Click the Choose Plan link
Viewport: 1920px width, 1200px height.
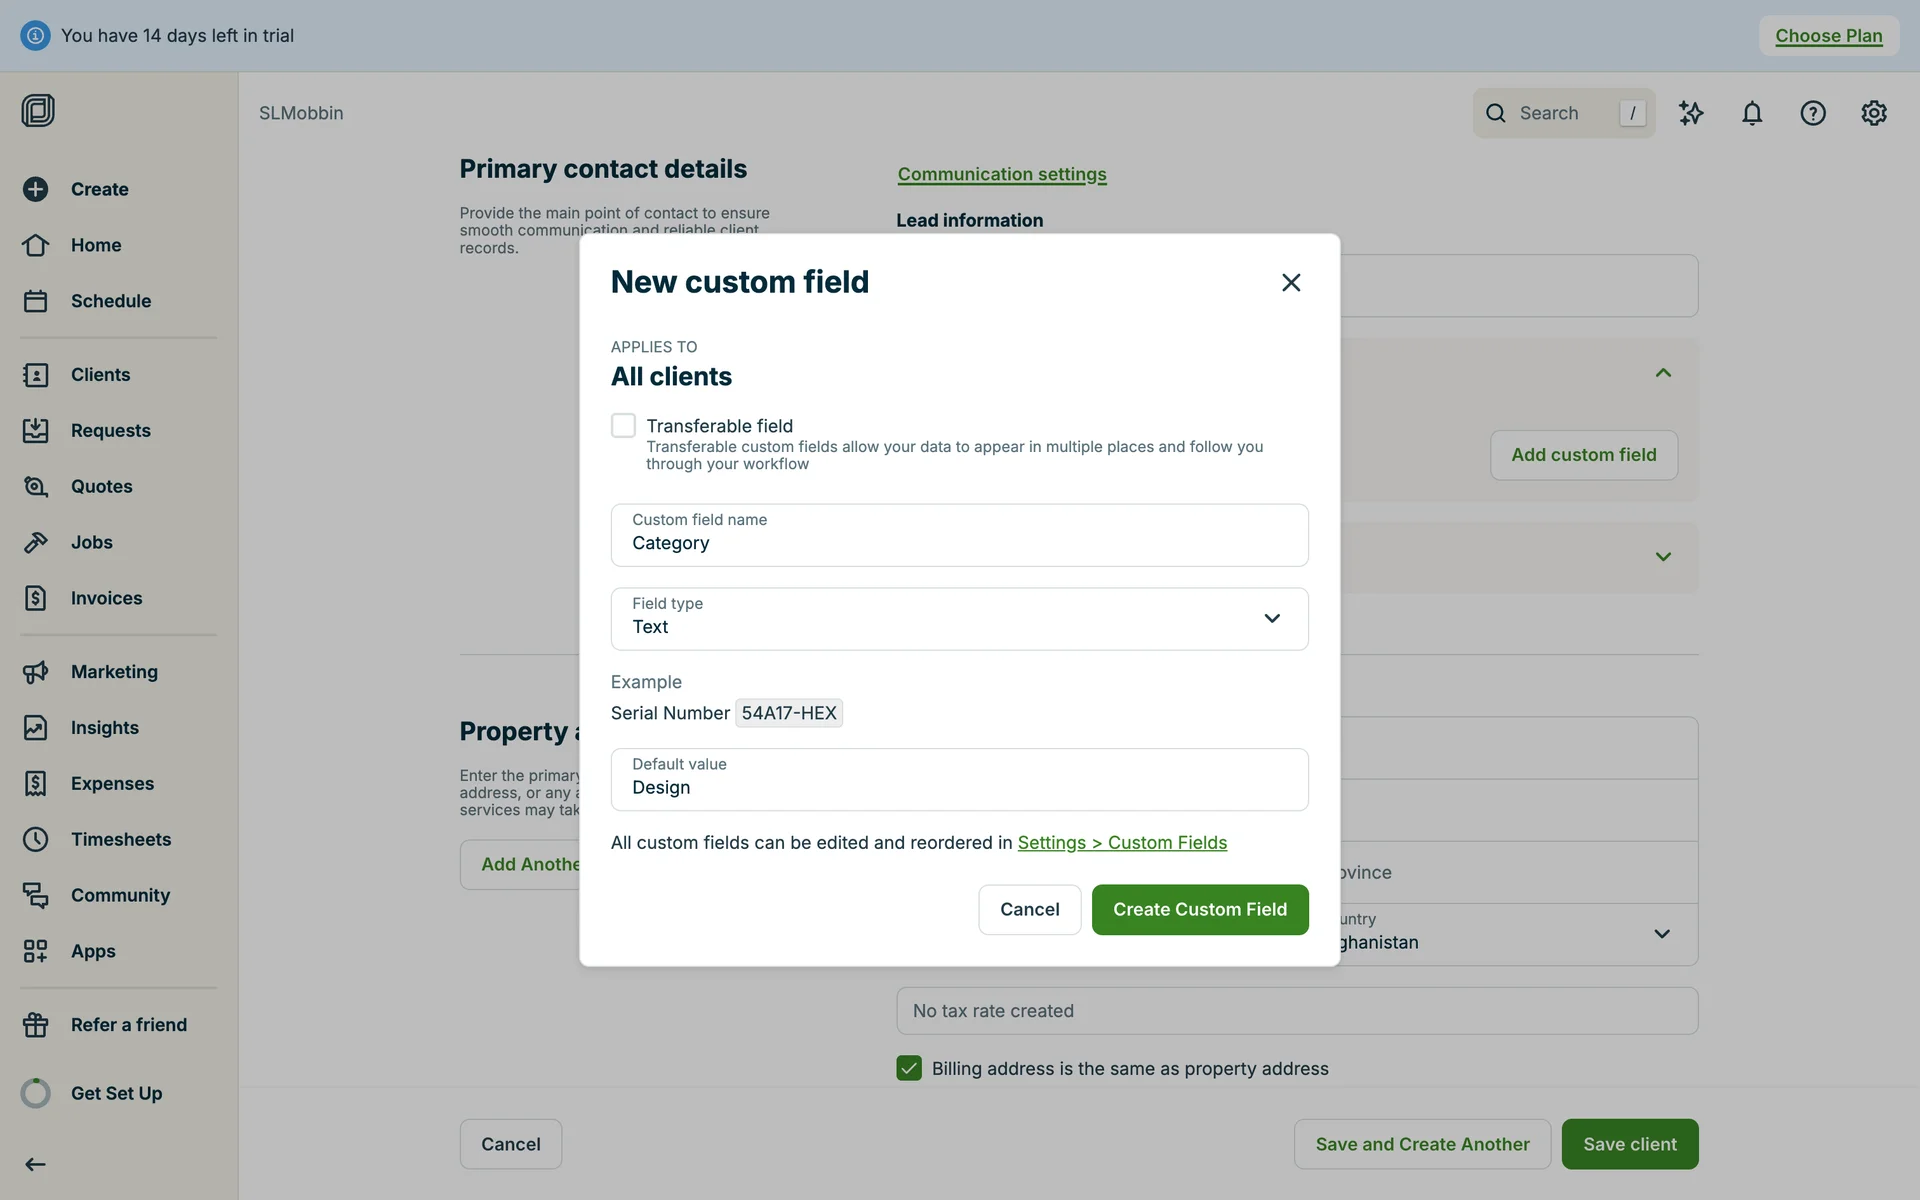[1828, 36]
